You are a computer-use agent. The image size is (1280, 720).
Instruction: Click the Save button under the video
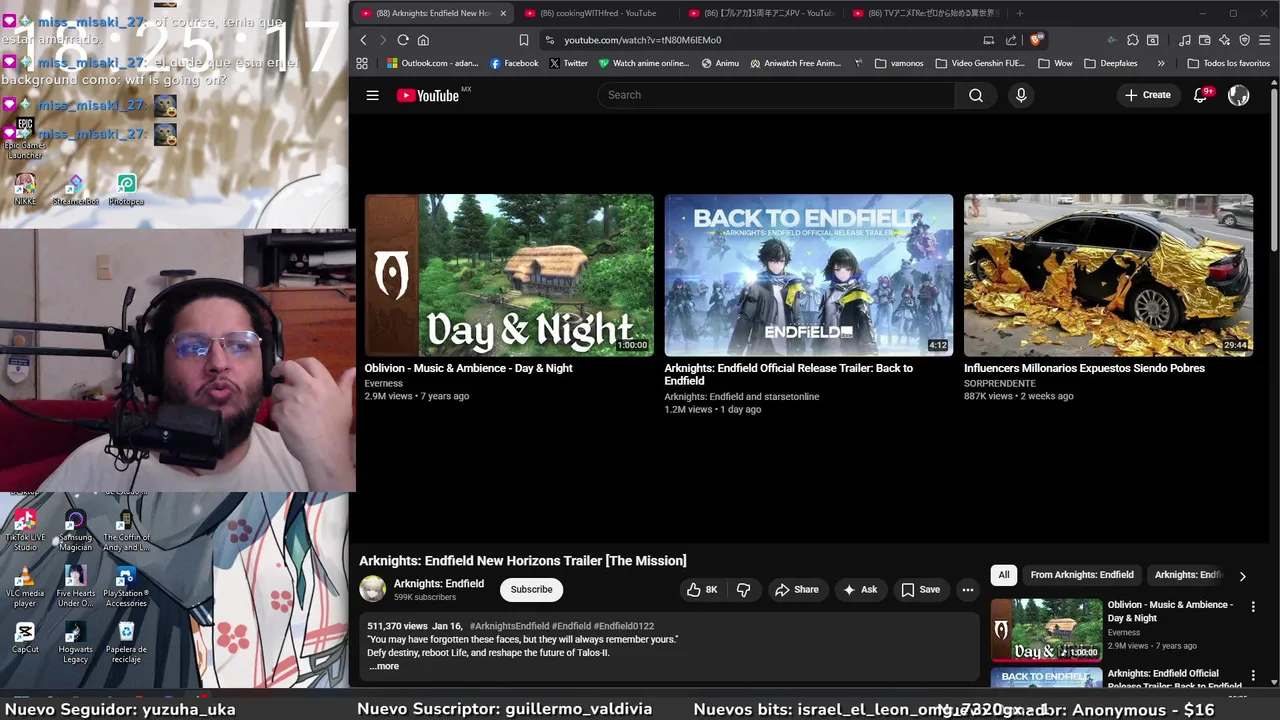coord(920,590)
